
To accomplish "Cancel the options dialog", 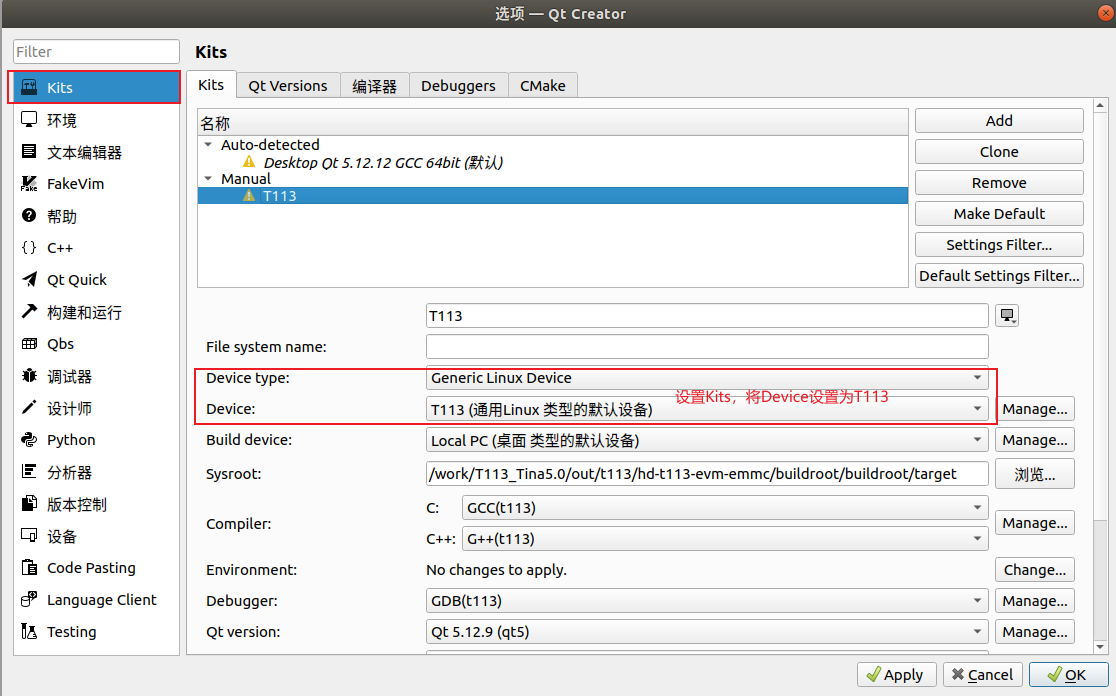I will pyautogui.click(x=982, y=675).
